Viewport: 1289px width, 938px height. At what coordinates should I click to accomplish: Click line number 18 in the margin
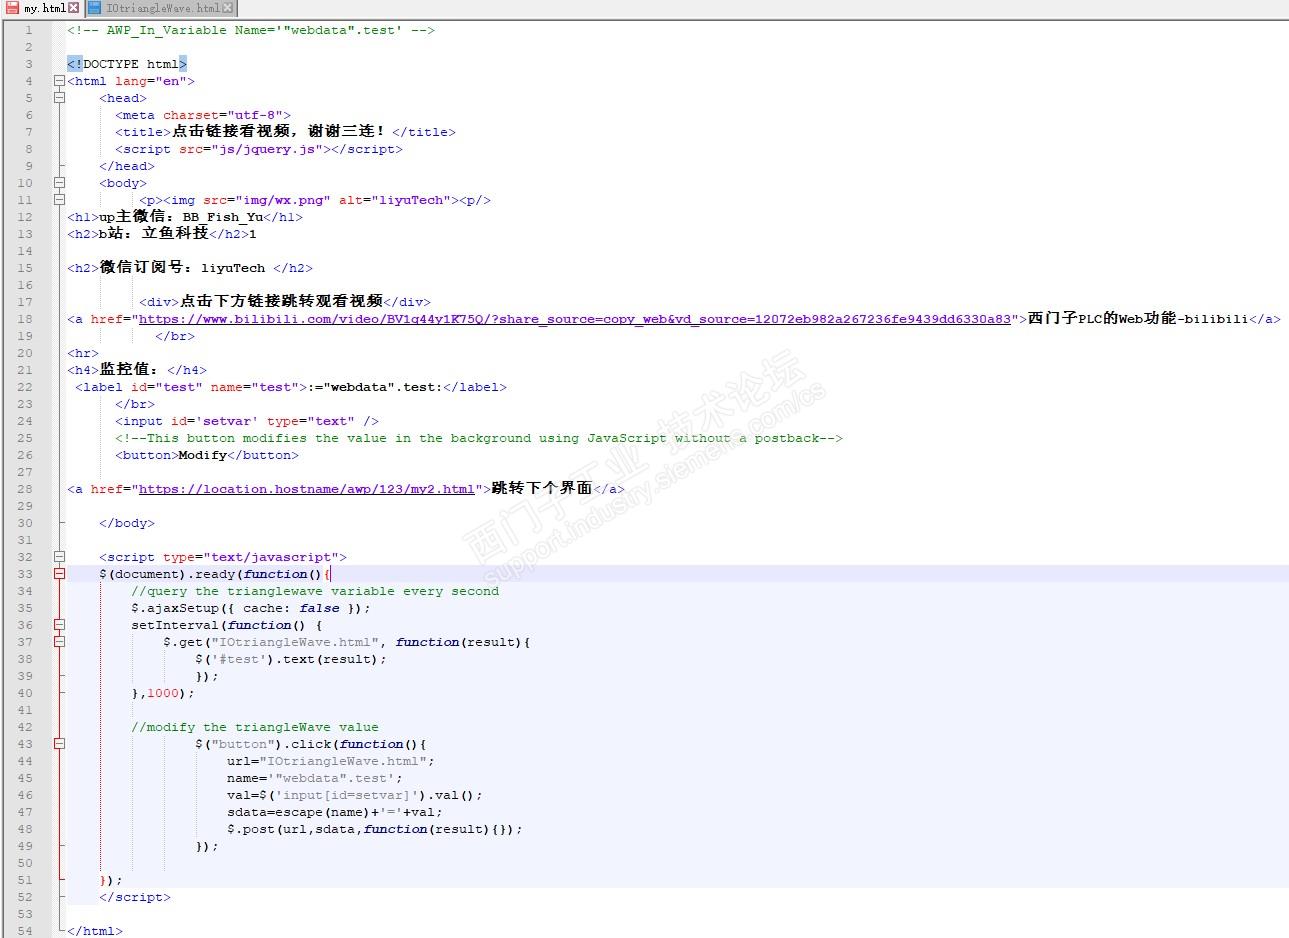pos(25,319)
